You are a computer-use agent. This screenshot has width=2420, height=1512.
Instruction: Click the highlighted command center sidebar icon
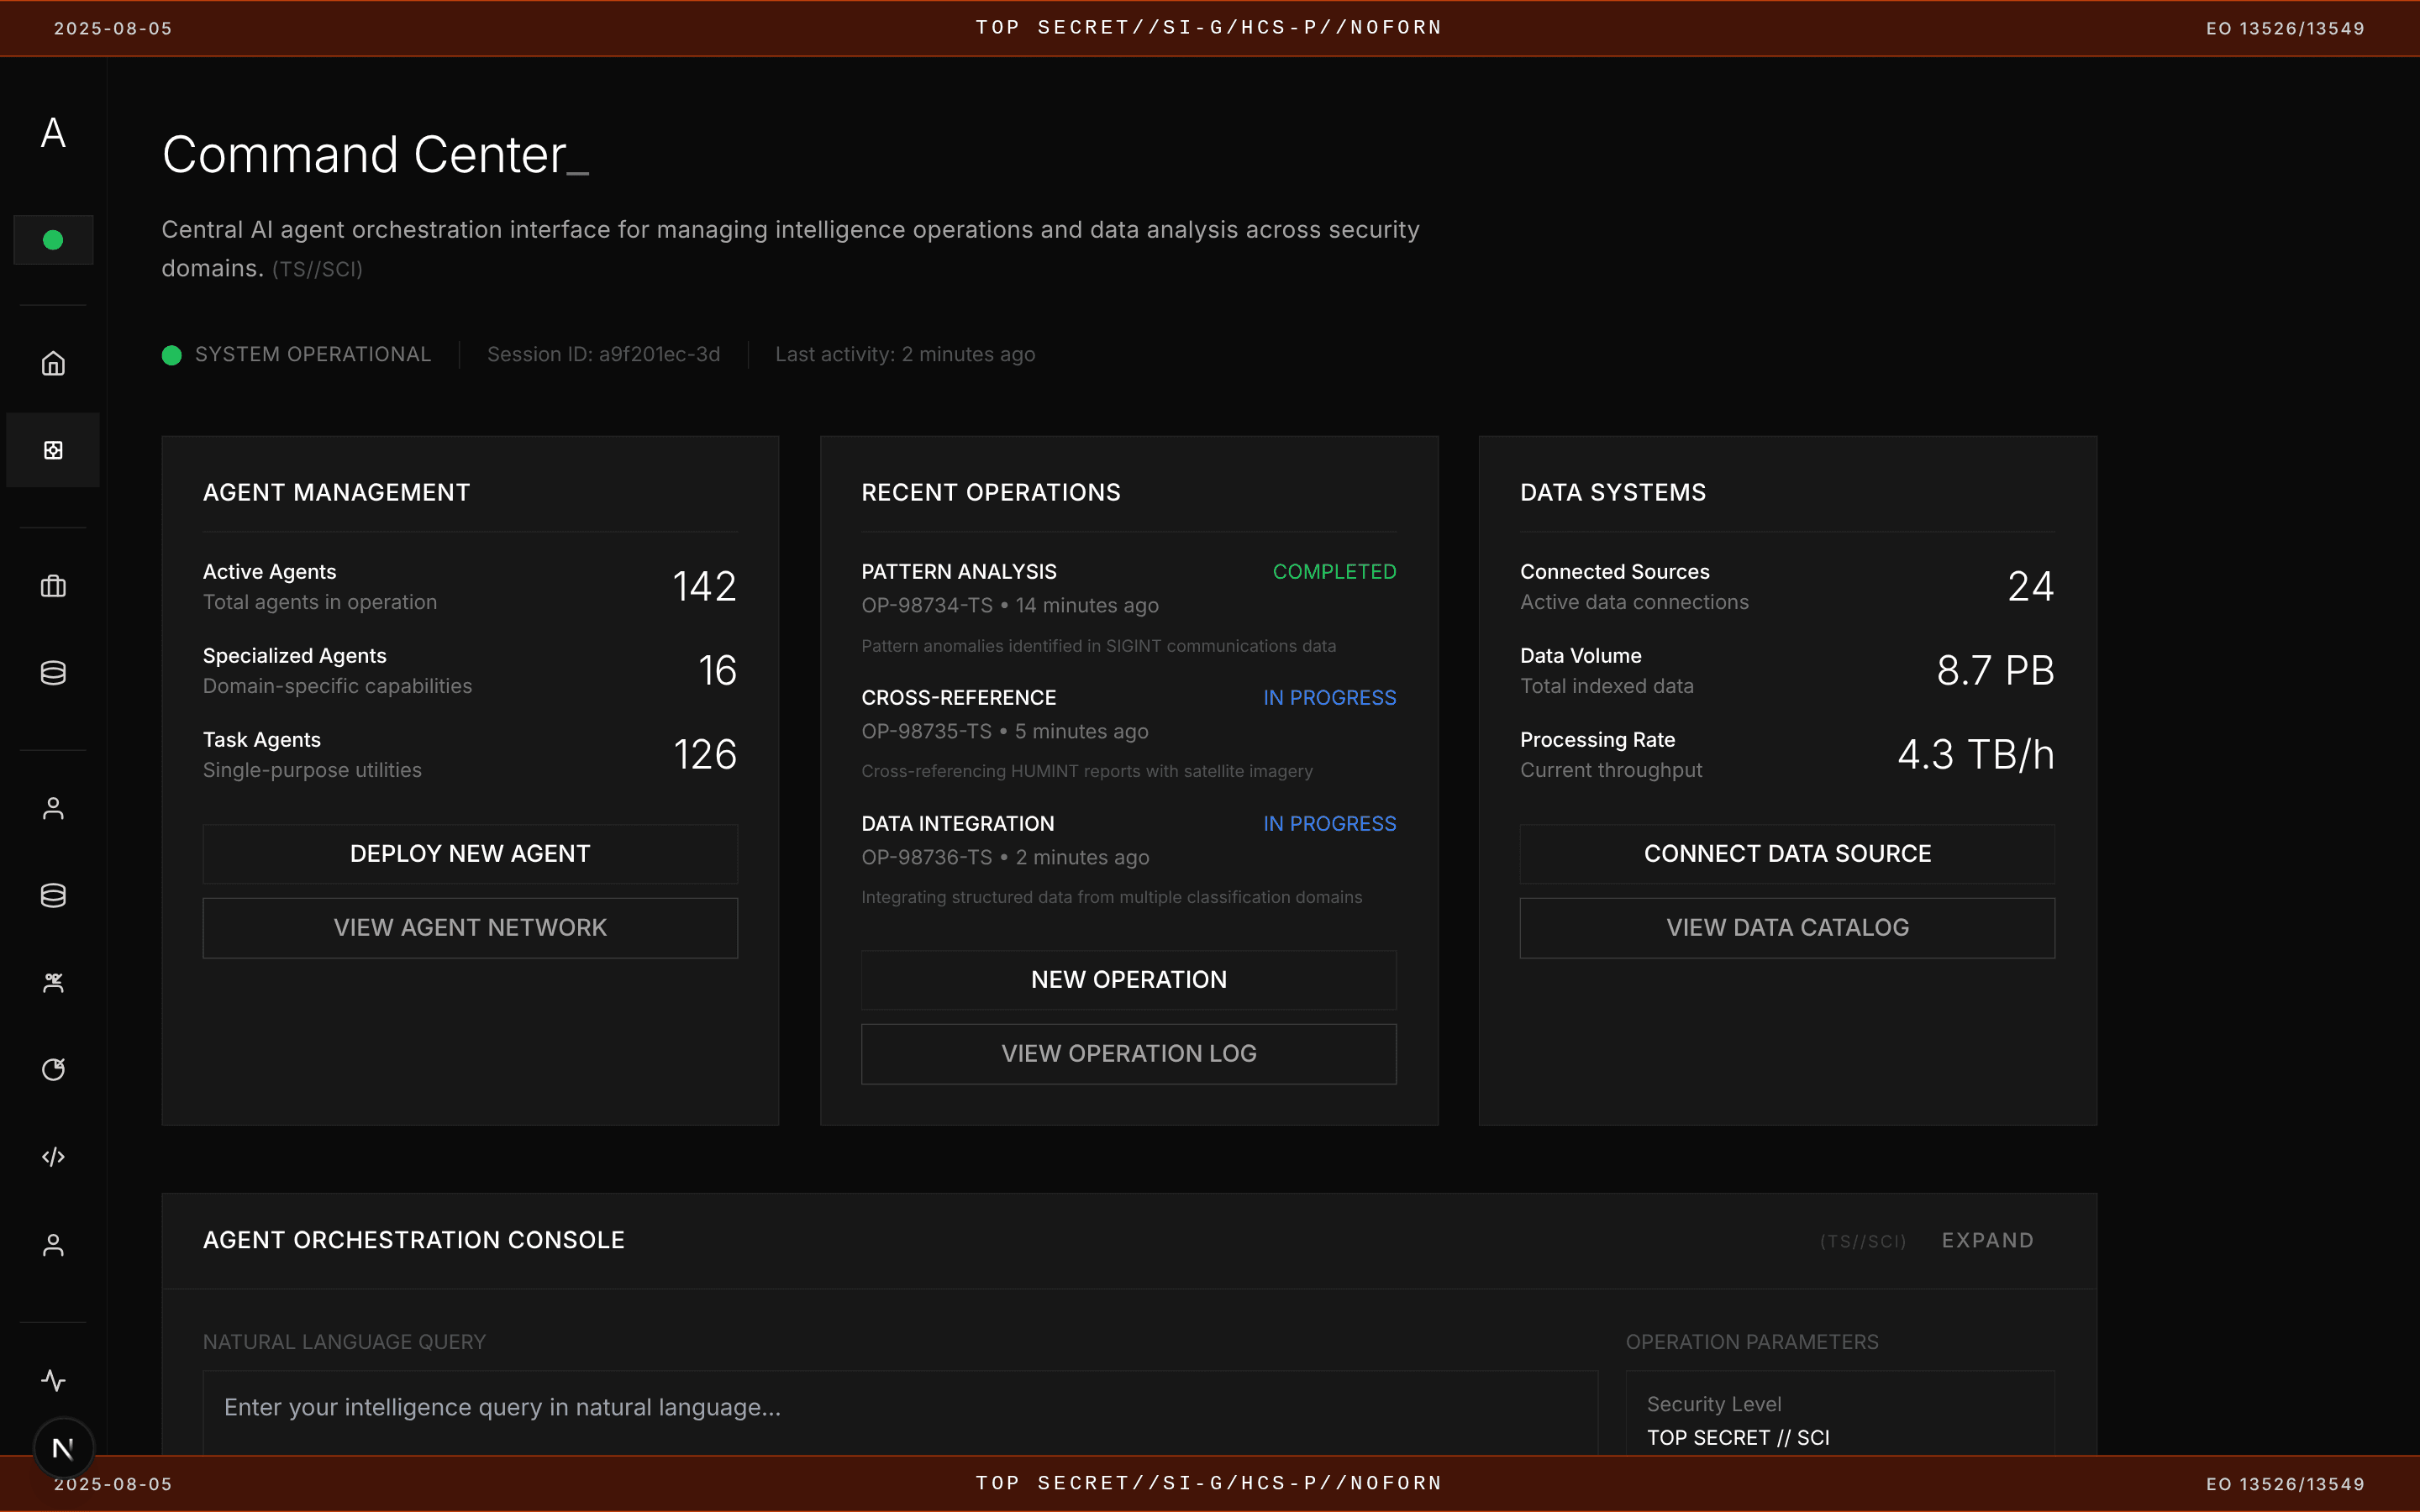(53, 450)
